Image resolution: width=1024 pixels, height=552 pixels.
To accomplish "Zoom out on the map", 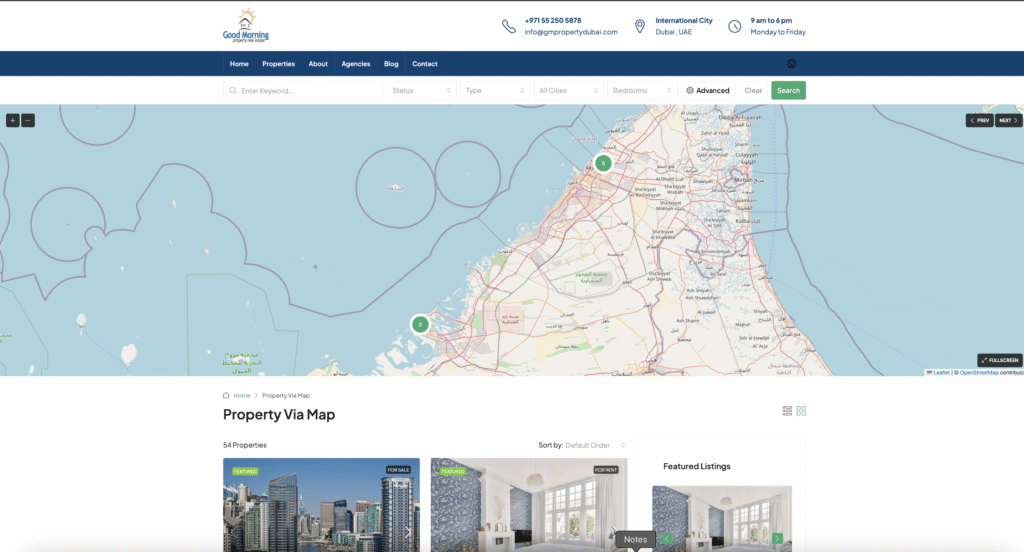I will click(x=28, y=120).
